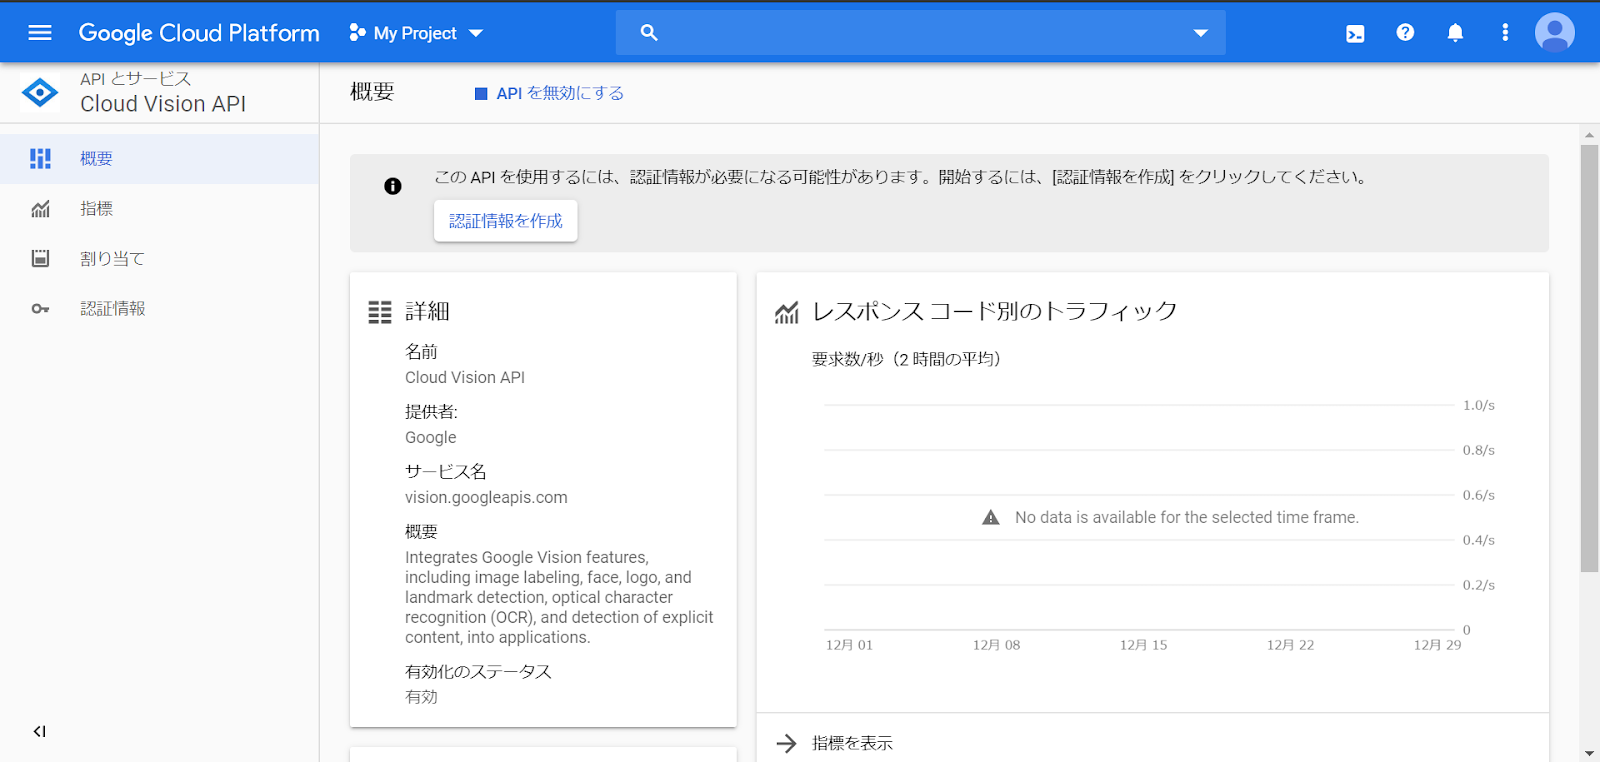Click the 'API とサービス' sidebar header text
1600x762 pixels.
coord(135,78)
